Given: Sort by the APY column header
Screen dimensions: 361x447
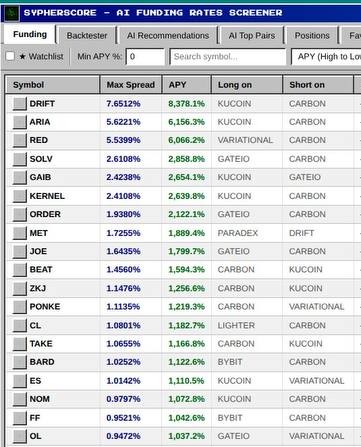Looking at the screenshot, I should (x=186, y=85).
